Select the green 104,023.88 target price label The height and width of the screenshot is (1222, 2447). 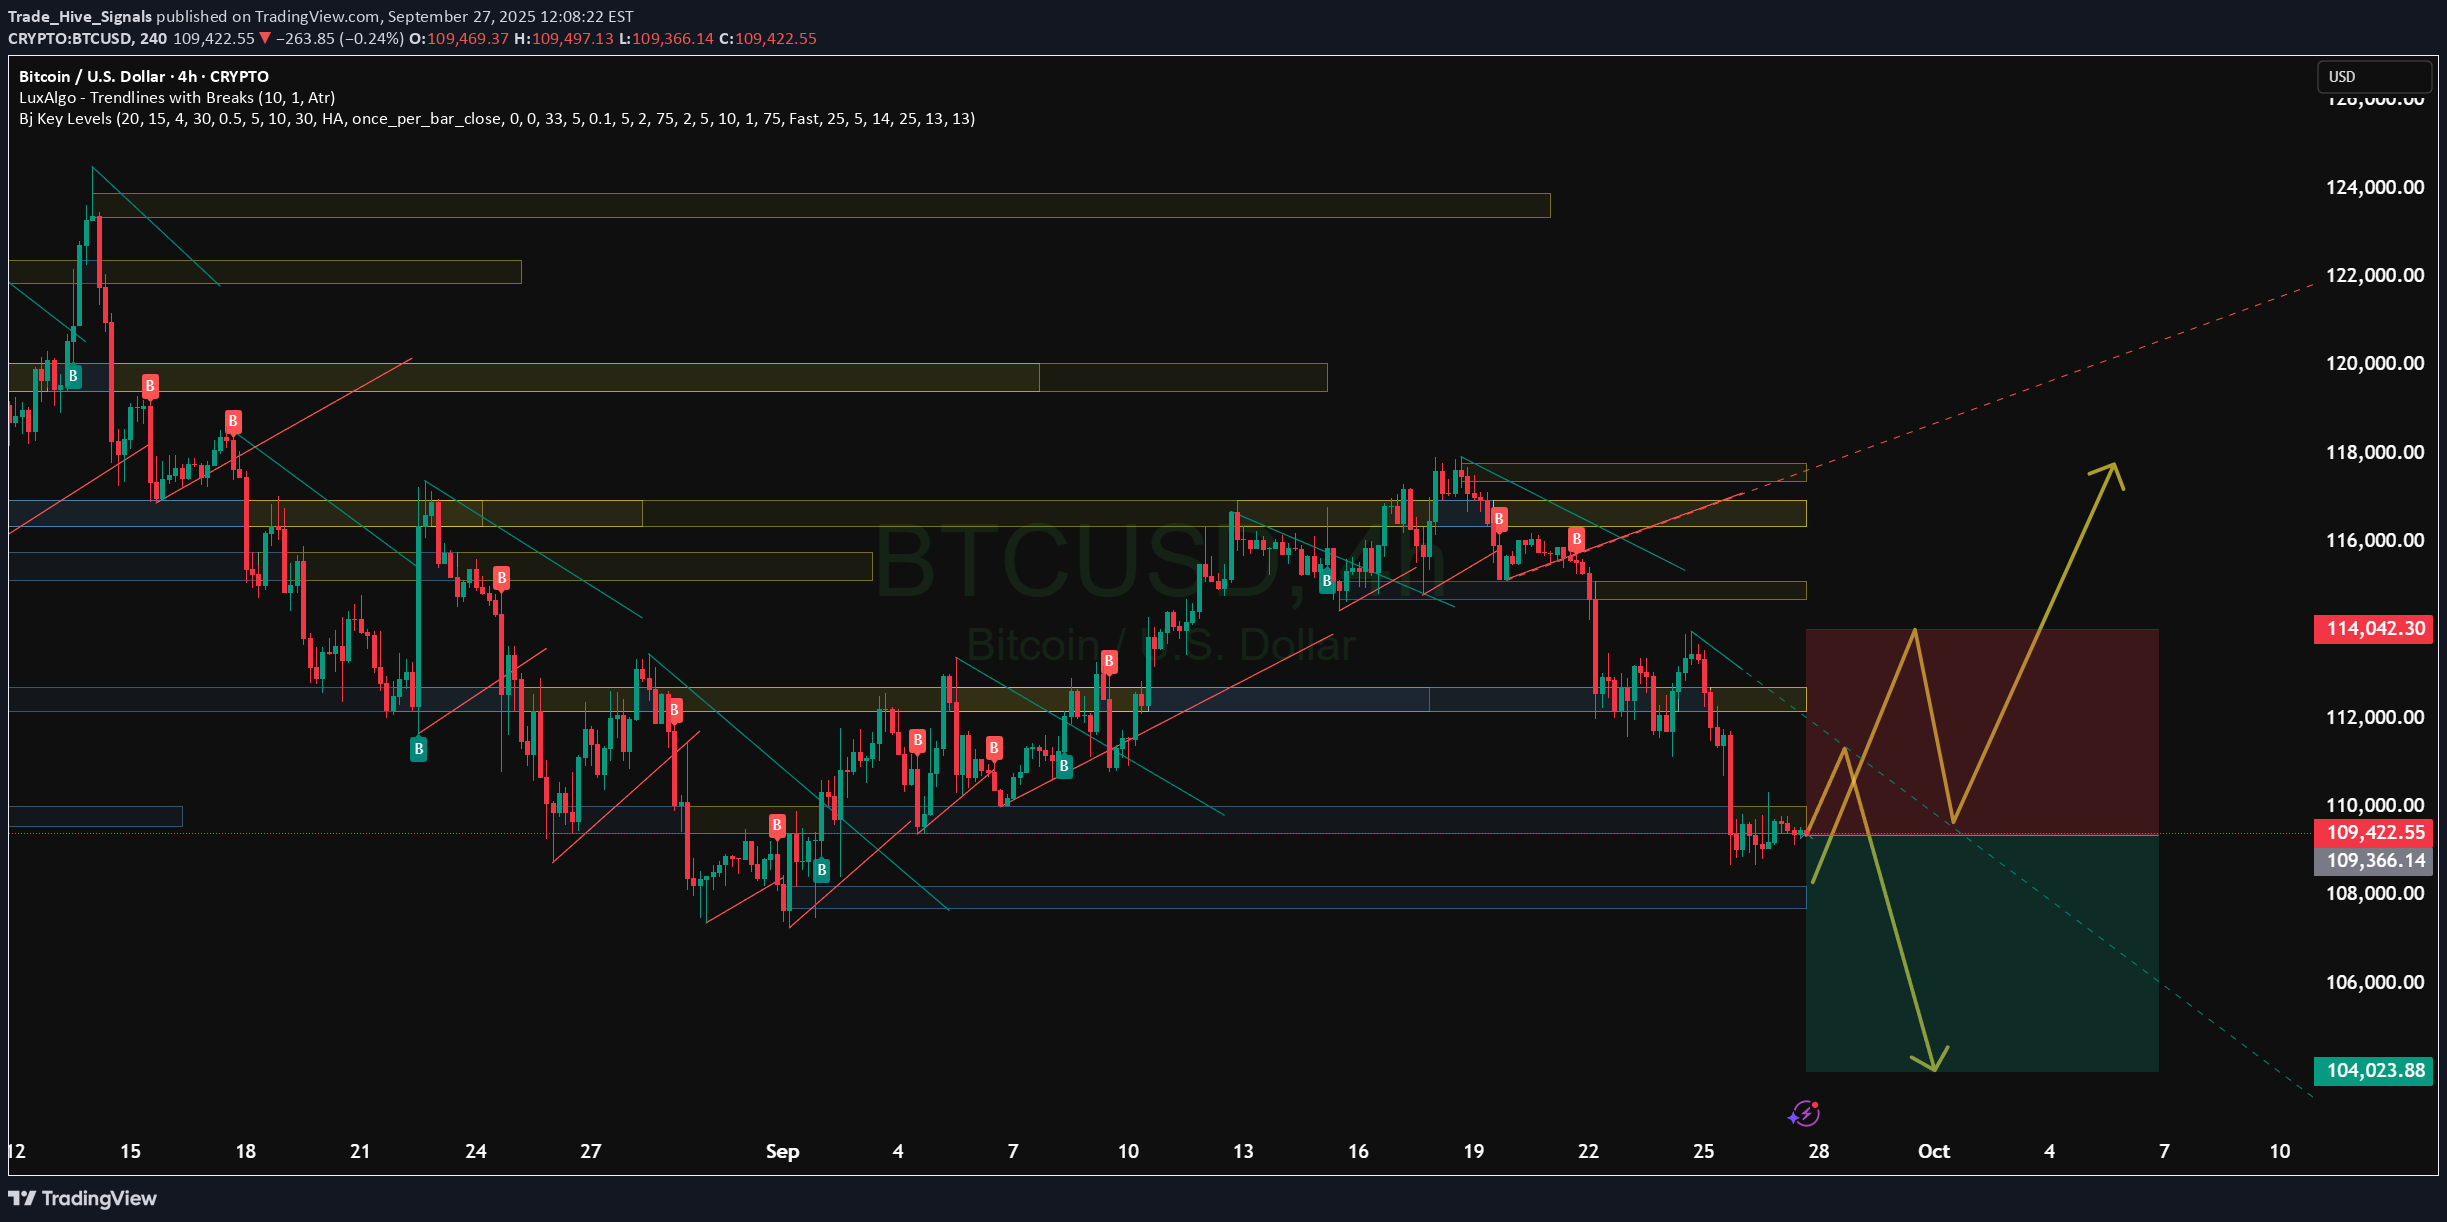(x=2373, y=1071)
